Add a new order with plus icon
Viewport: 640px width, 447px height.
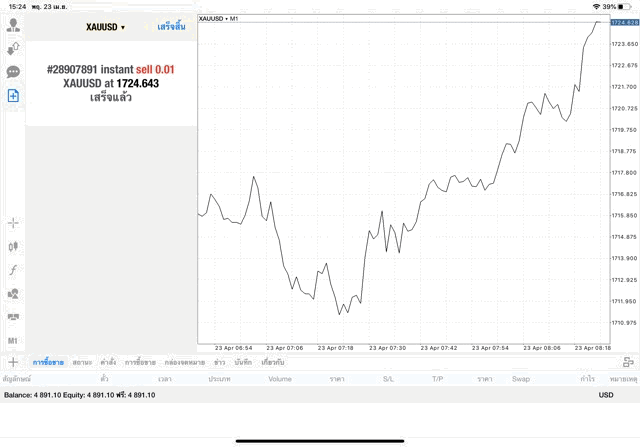(13, 362)
